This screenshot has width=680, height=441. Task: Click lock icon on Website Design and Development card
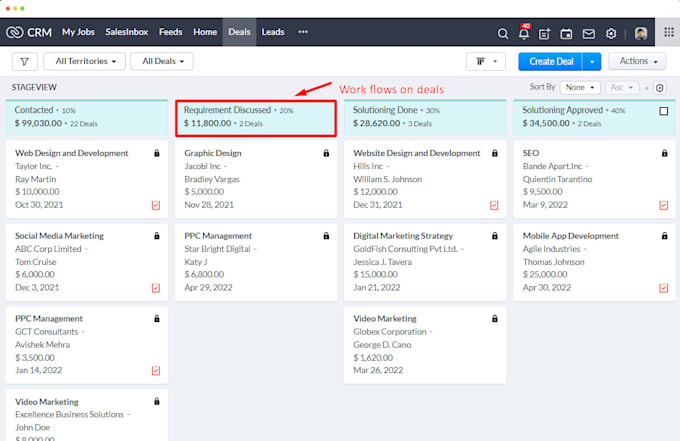pyautogui.click(x=495, y=153)
